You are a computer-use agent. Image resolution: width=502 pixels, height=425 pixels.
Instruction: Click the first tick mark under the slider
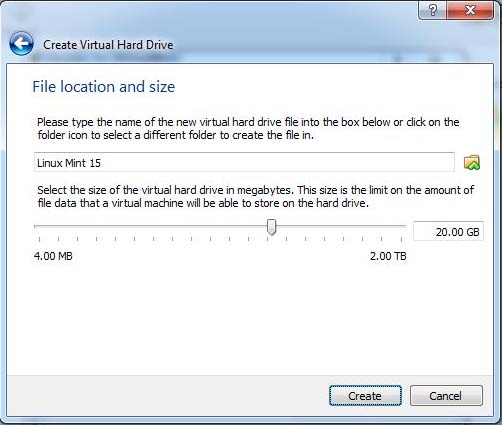point(39,239)
